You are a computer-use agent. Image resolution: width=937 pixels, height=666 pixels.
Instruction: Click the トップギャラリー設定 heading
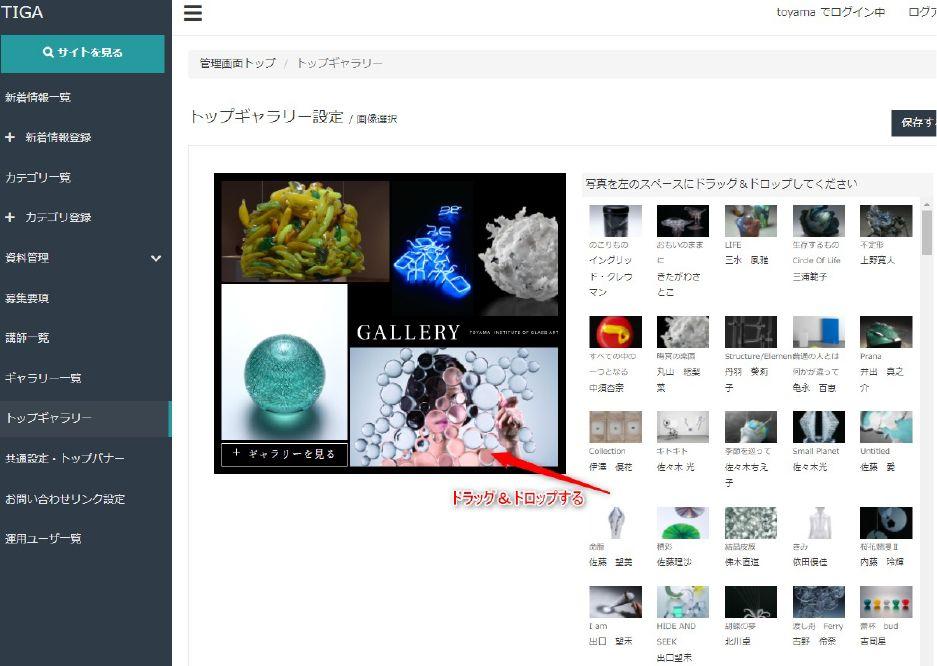(x=267, y=116)
